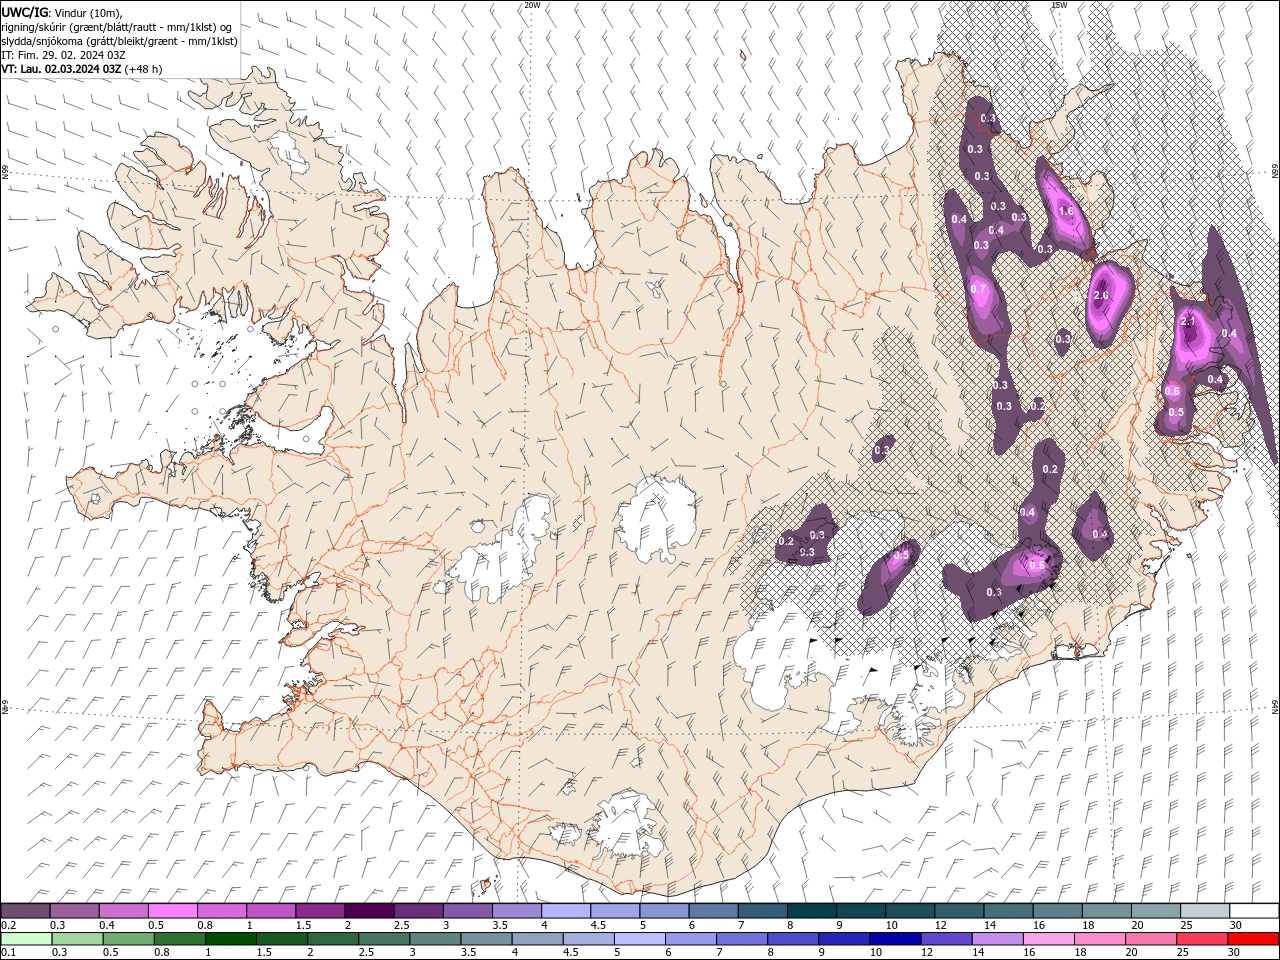The width and height of the screenshot is (1280, 960).
Task: Pick the upper snow legend swatch starting at 2
Action: pyautogui.click(x=369, y=911)
